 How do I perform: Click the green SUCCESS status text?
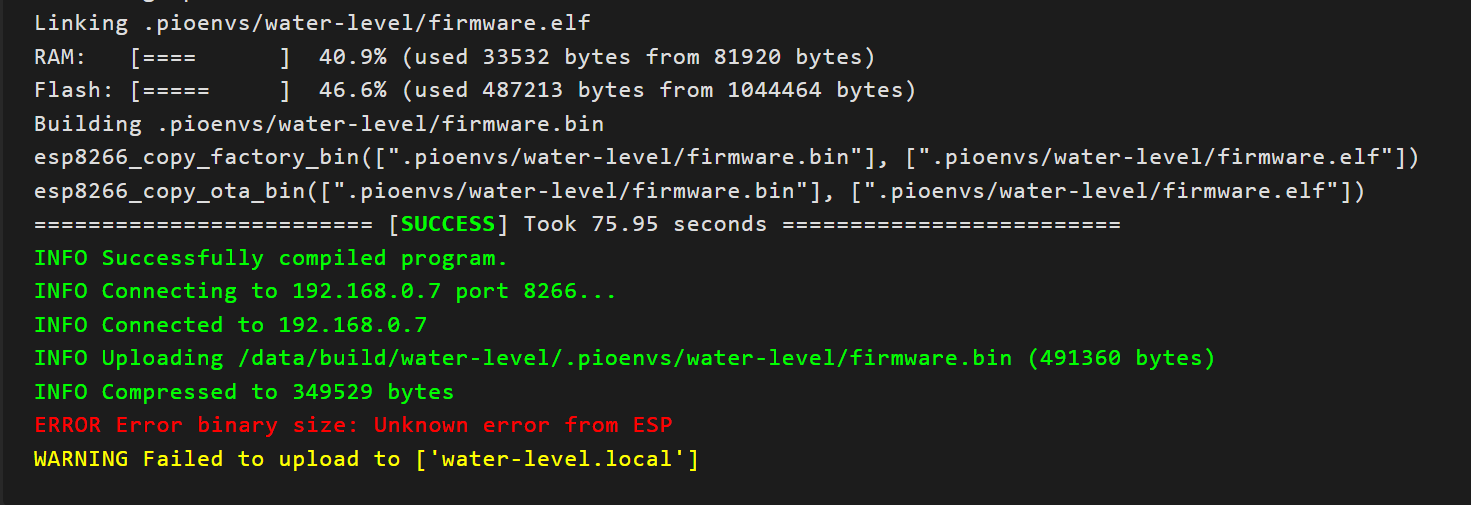click(448, 224)
